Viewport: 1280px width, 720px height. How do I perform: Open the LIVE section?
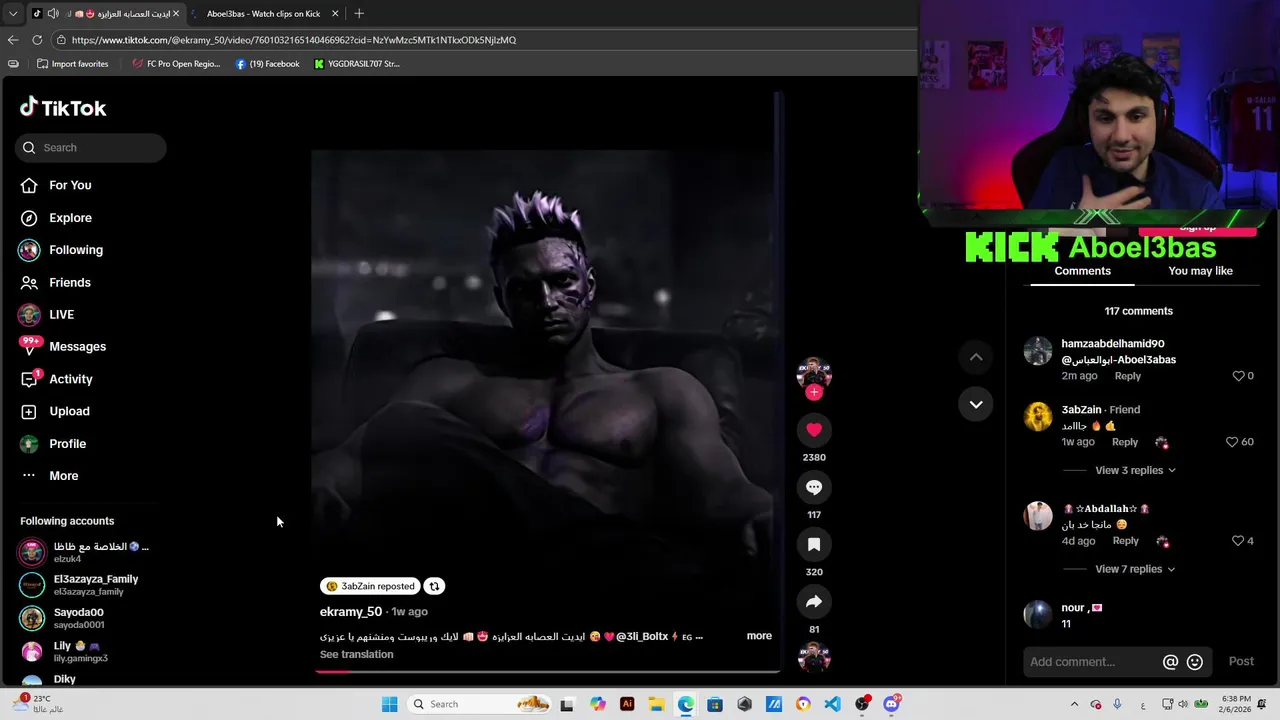[47, 314]
